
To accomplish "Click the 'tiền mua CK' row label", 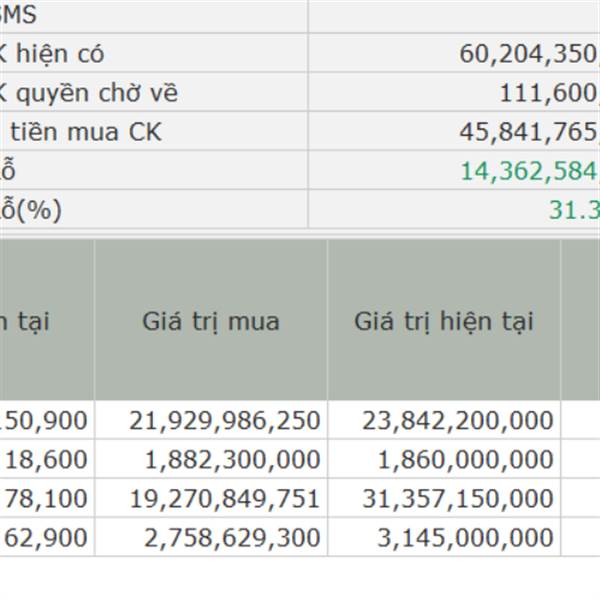I will [86, 132].
